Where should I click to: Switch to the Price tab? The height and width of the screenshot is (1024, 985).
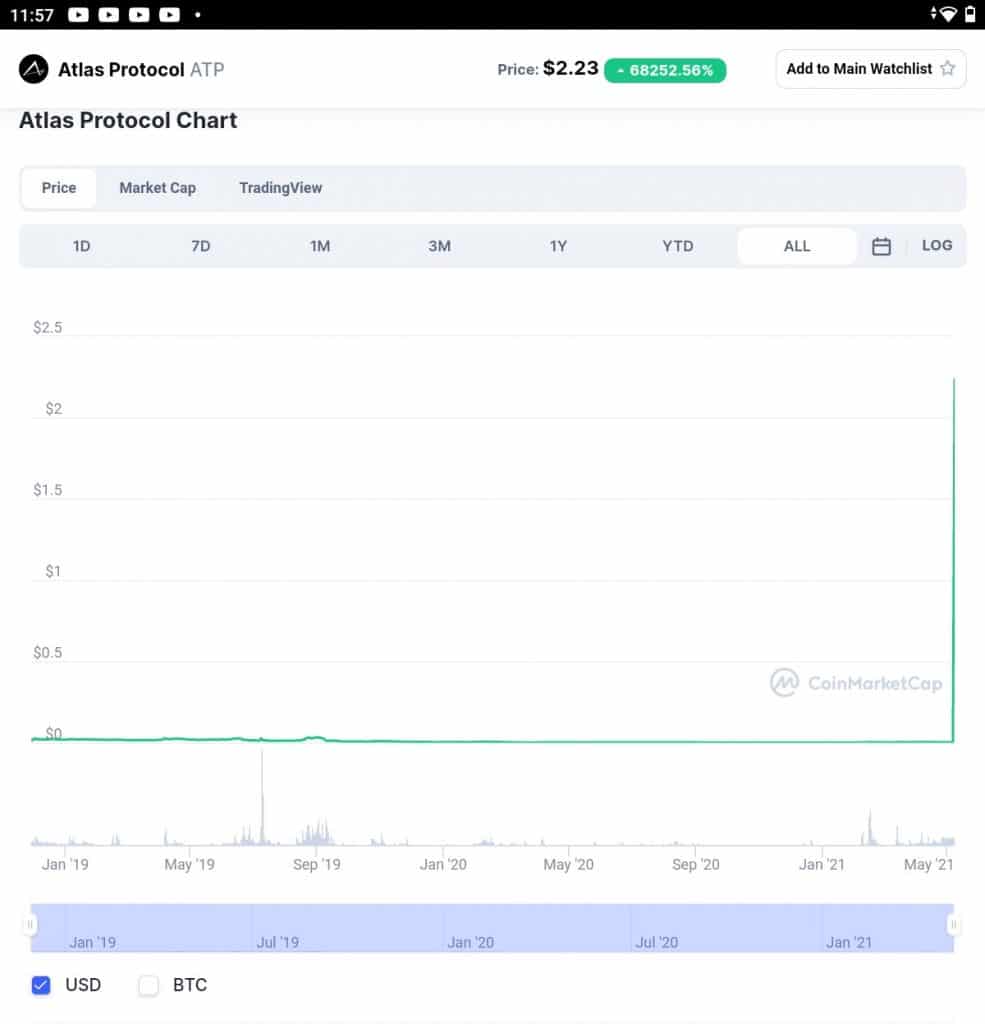pos(59,188)
